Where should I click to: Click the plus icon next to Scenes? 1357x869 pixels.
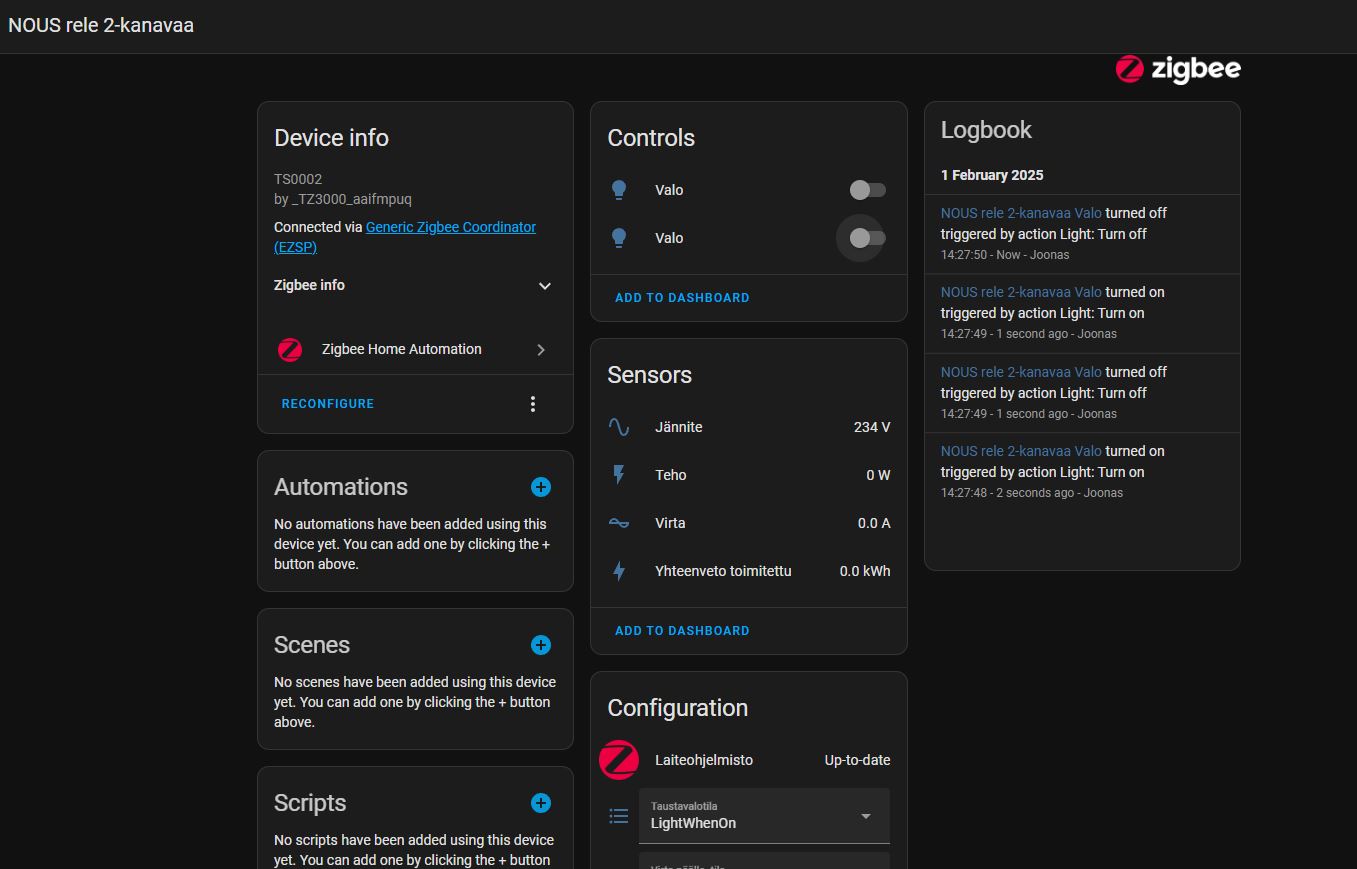(541, 645)
